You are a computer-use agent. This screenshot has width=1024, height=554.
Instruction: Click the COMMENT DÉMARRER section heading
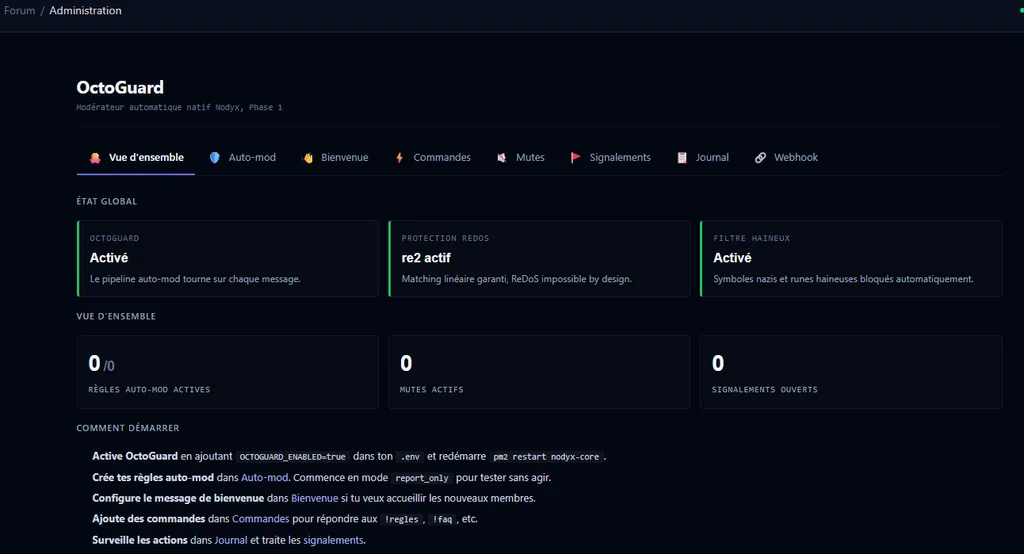(128, 428)
